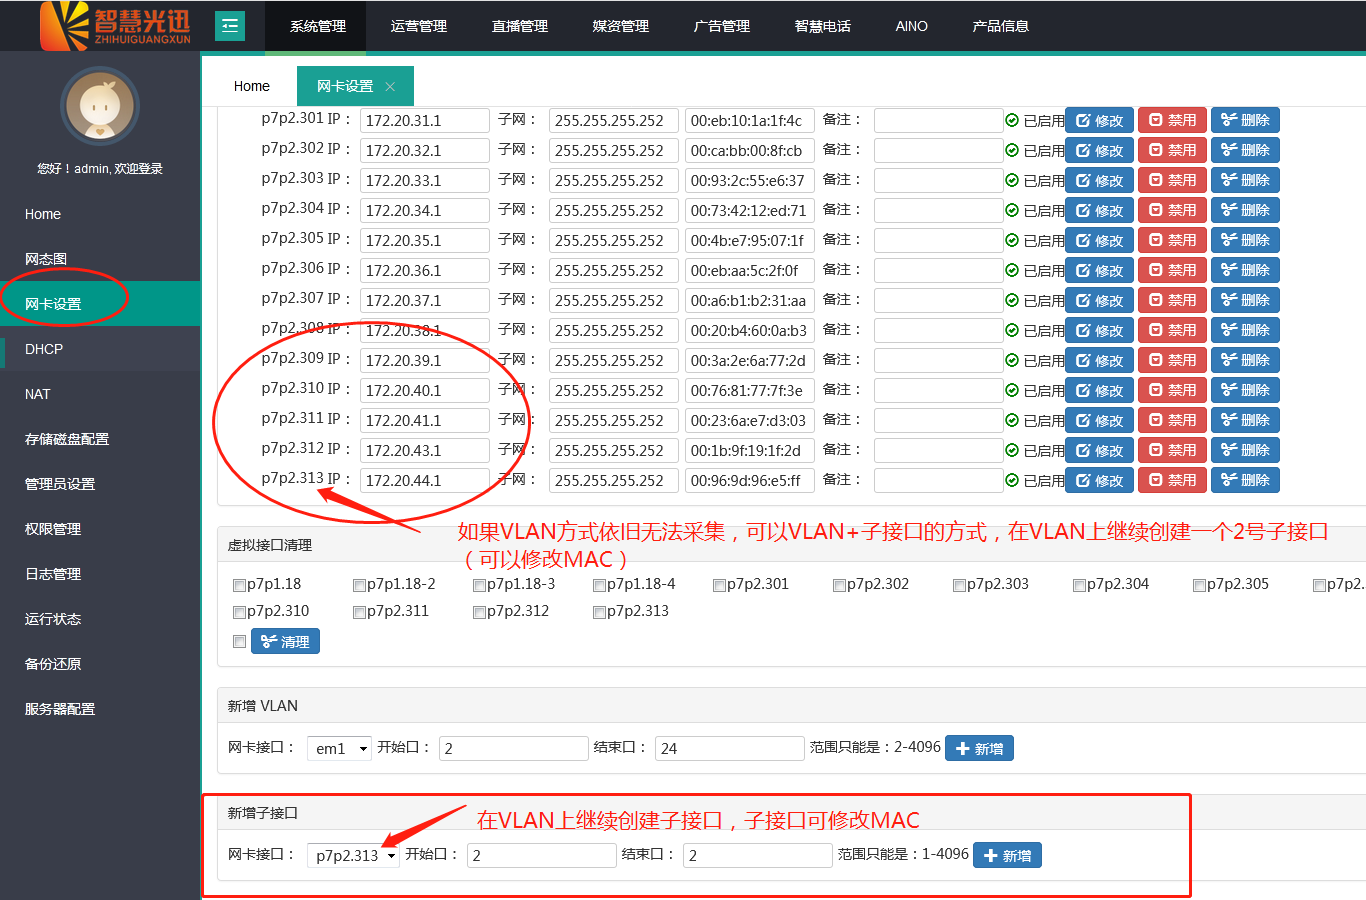The height and width of the screenshot is (900, 1366).
Task: Click 禁用 disable button for p7p2.305
Action: point(1172,240)
